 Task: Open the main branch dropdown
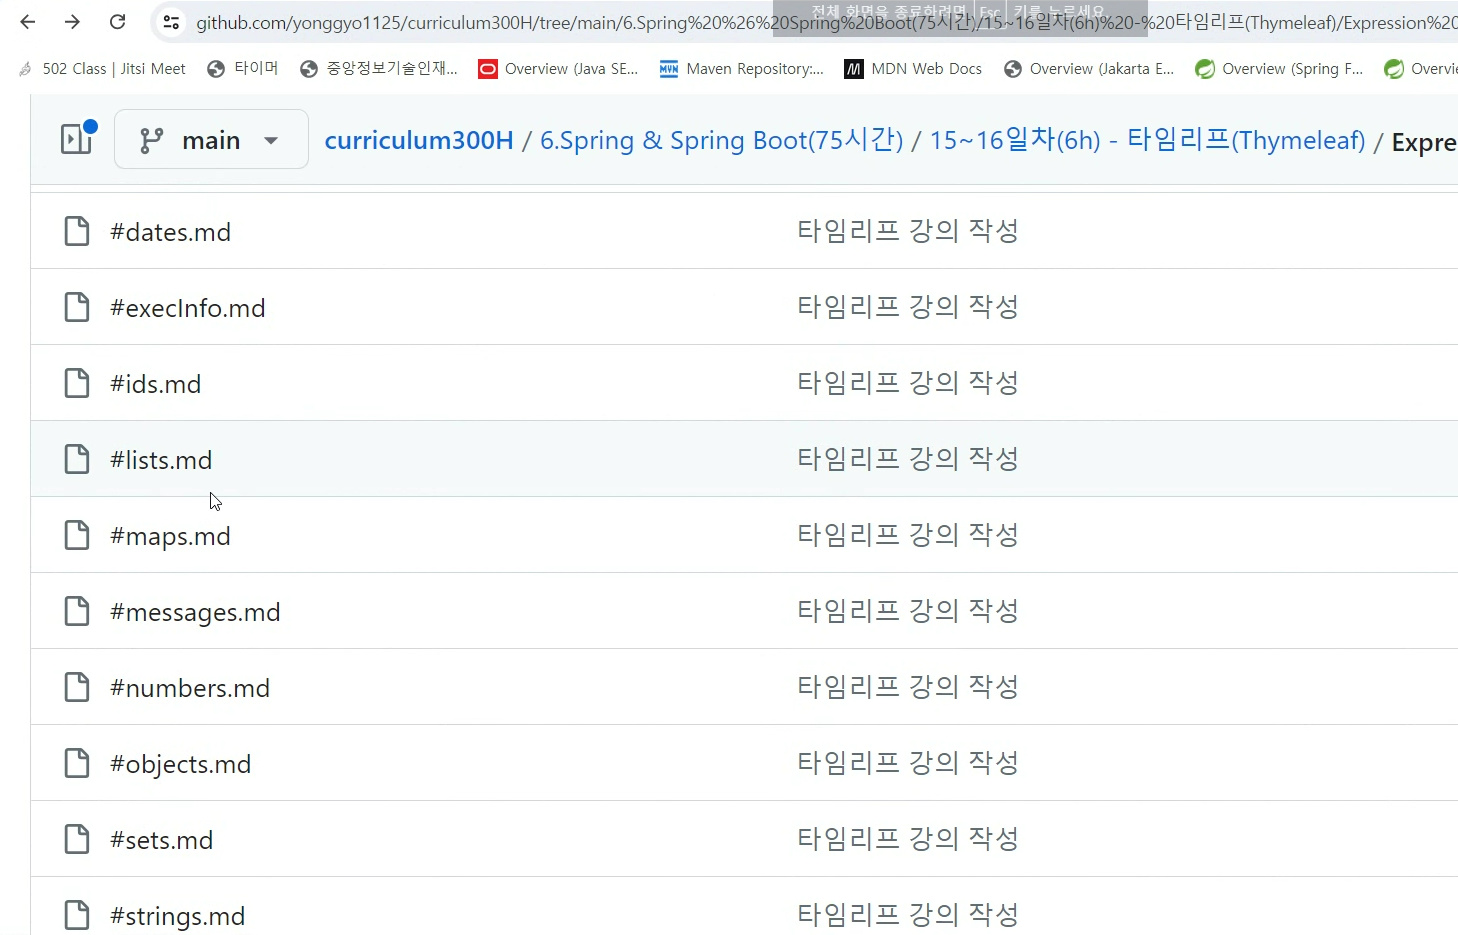tap(211, 139)
